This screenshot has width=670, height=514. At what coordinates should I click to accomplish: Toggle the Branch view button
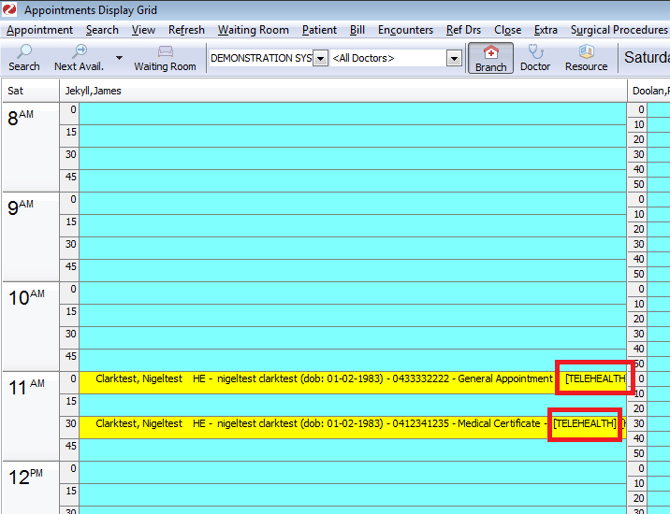(490, 58)
